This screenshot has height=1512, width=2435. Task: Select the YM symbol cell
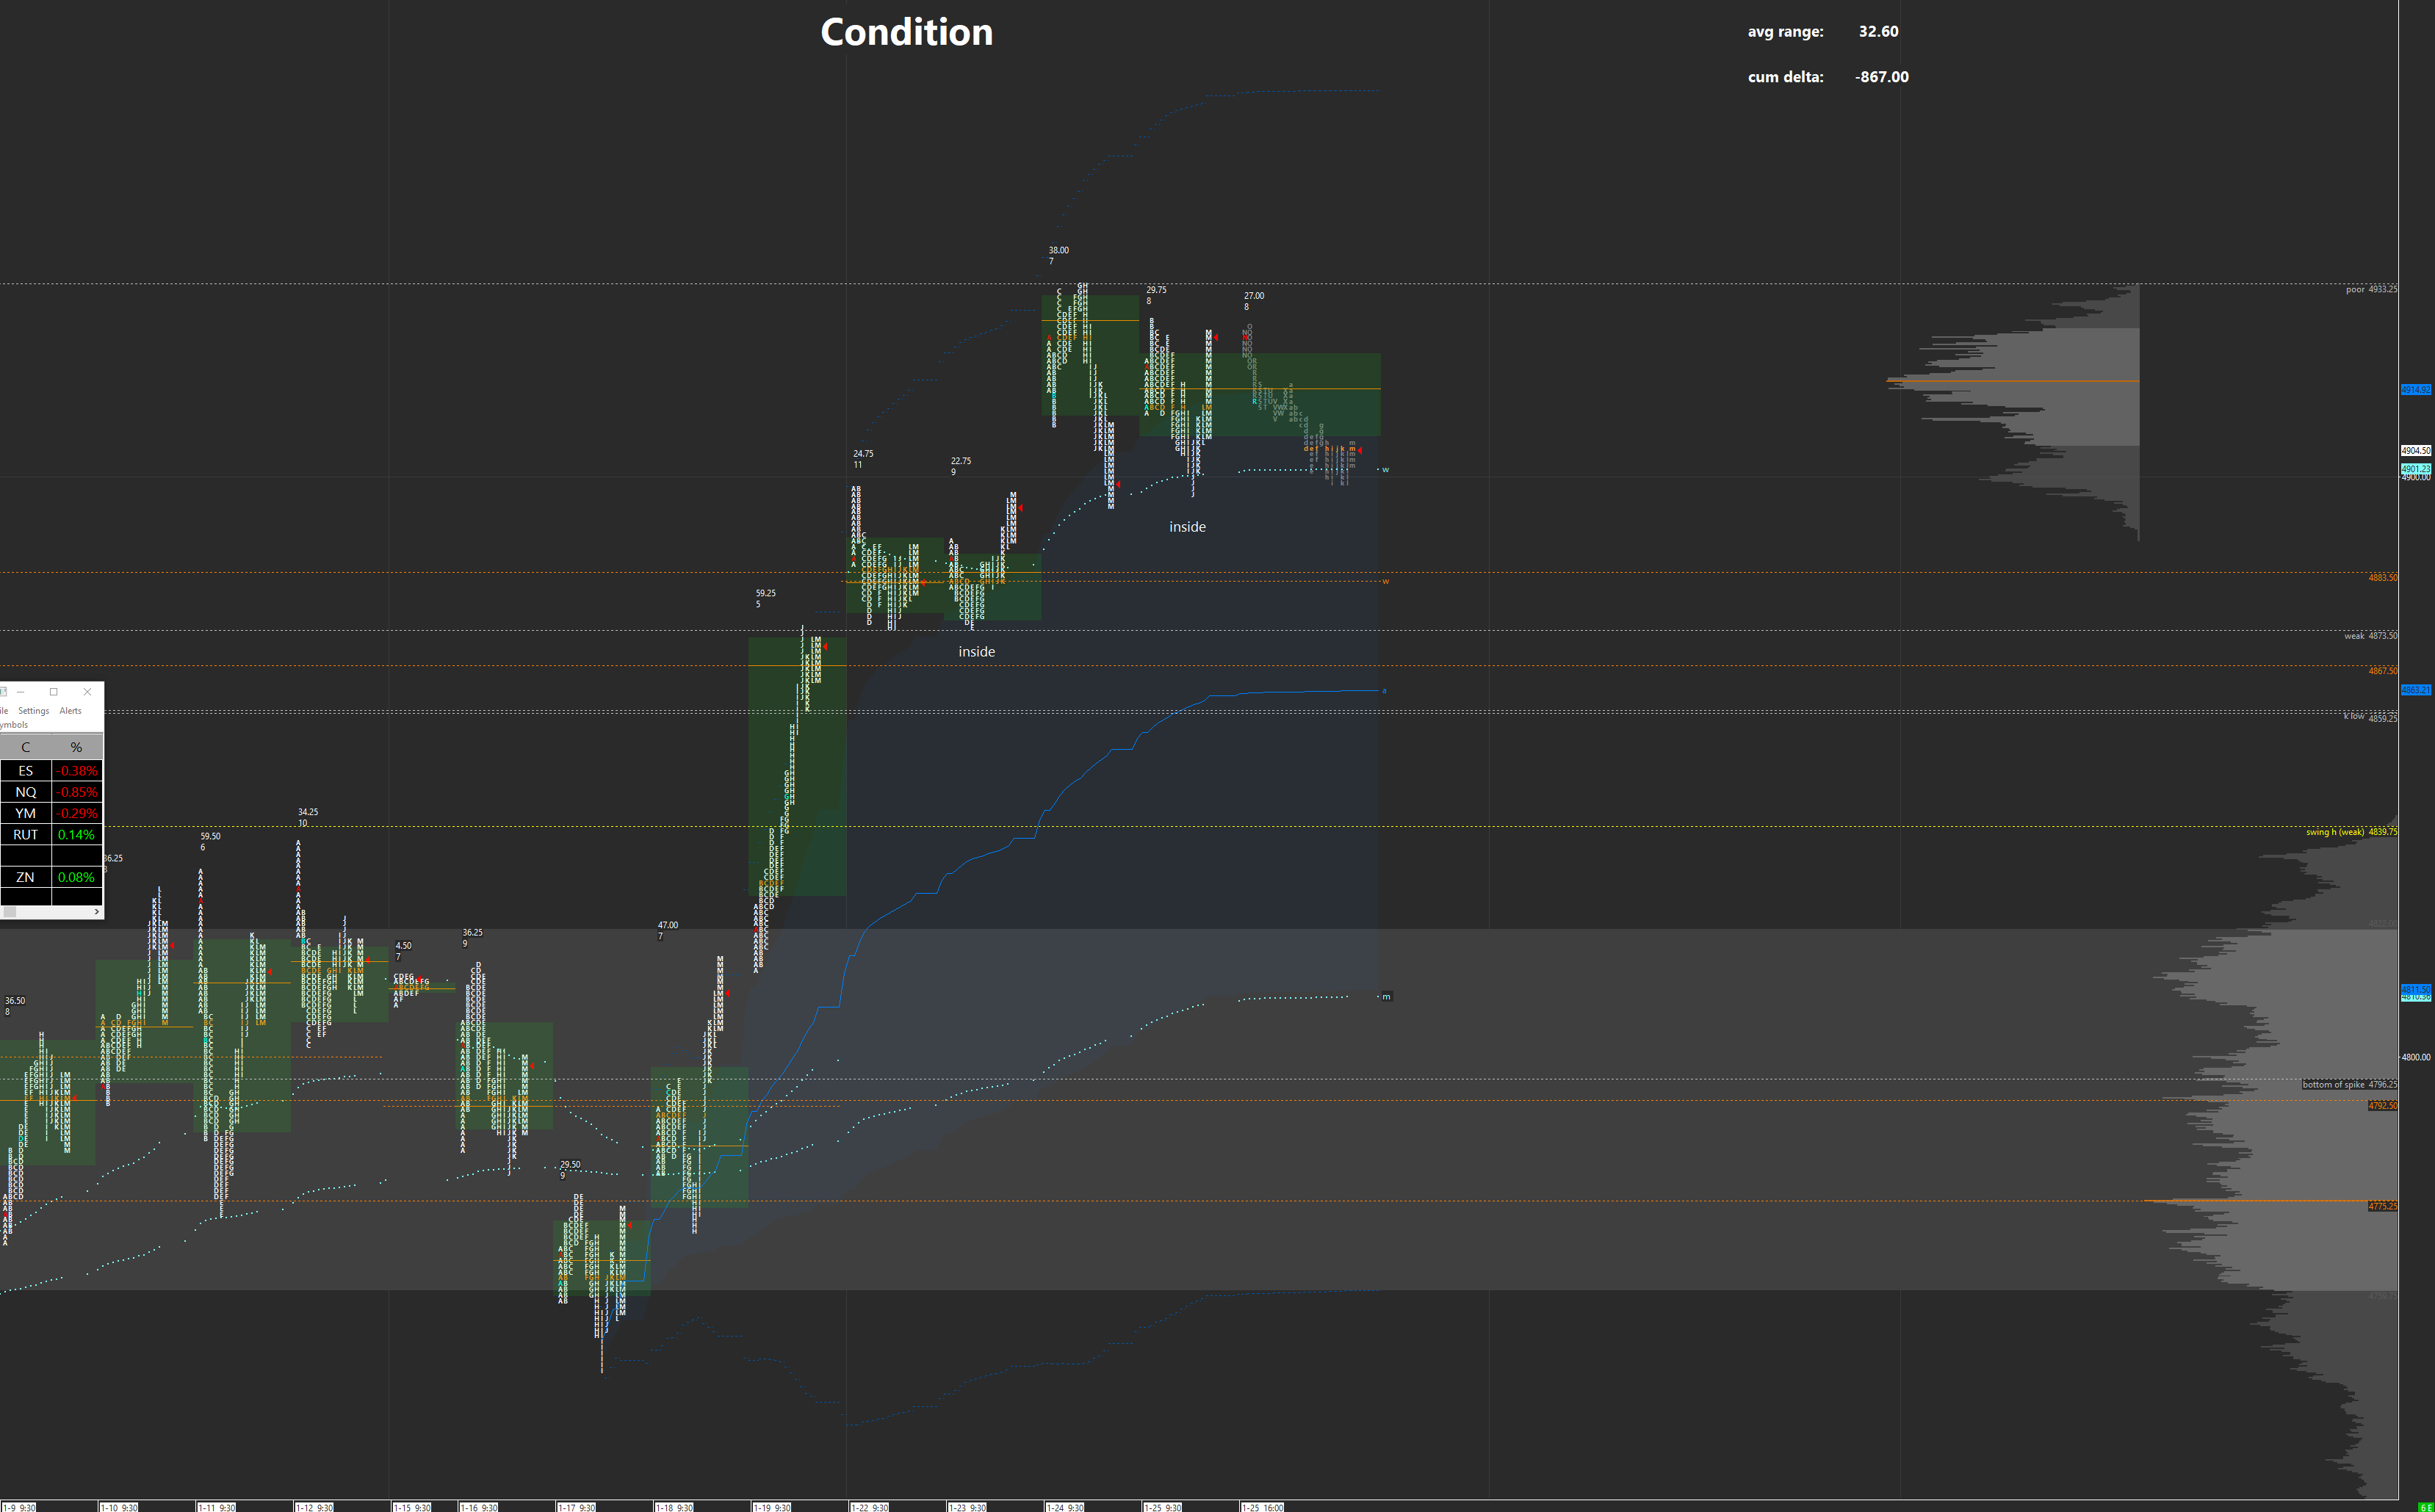tap(26, 813)
